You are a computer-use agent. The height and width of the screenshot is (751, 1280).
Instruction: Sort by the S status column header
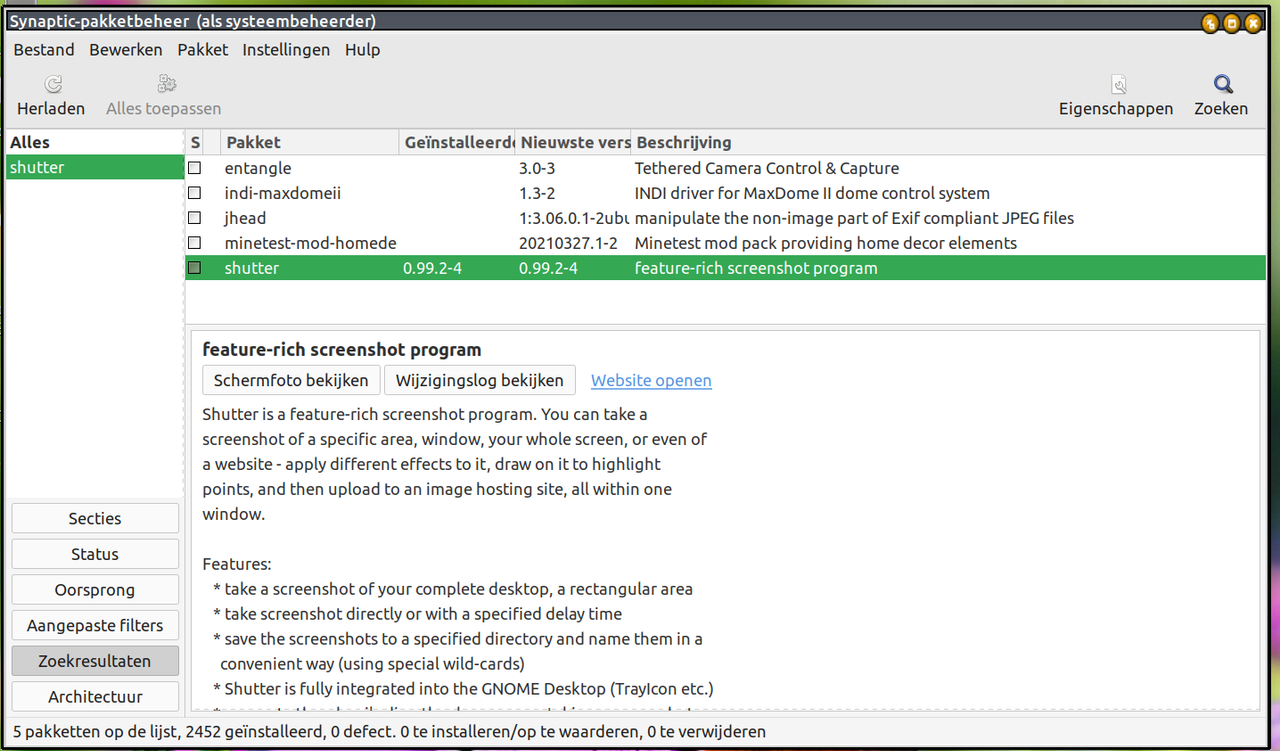pos(195,142)
